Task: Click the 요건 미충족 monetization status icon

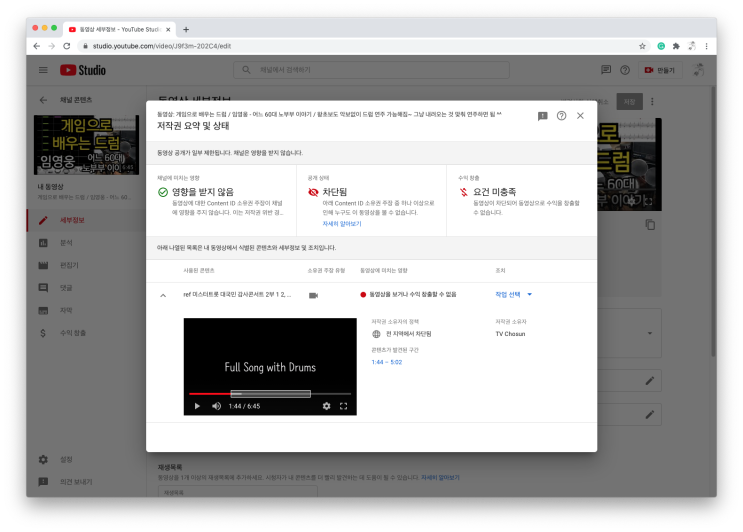Action: 463,192
